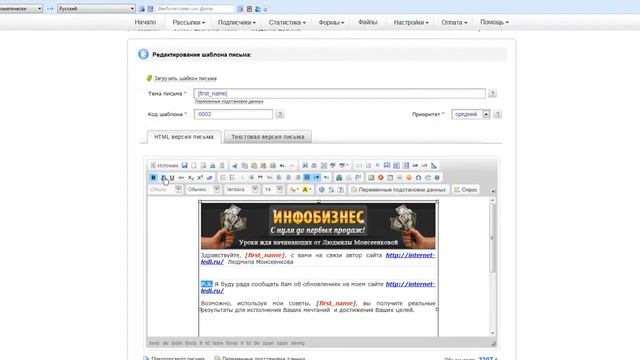The height and width of the screenshot is (360, 640).
Task: Click the Center alignment icon
Action: click(288, 178)
